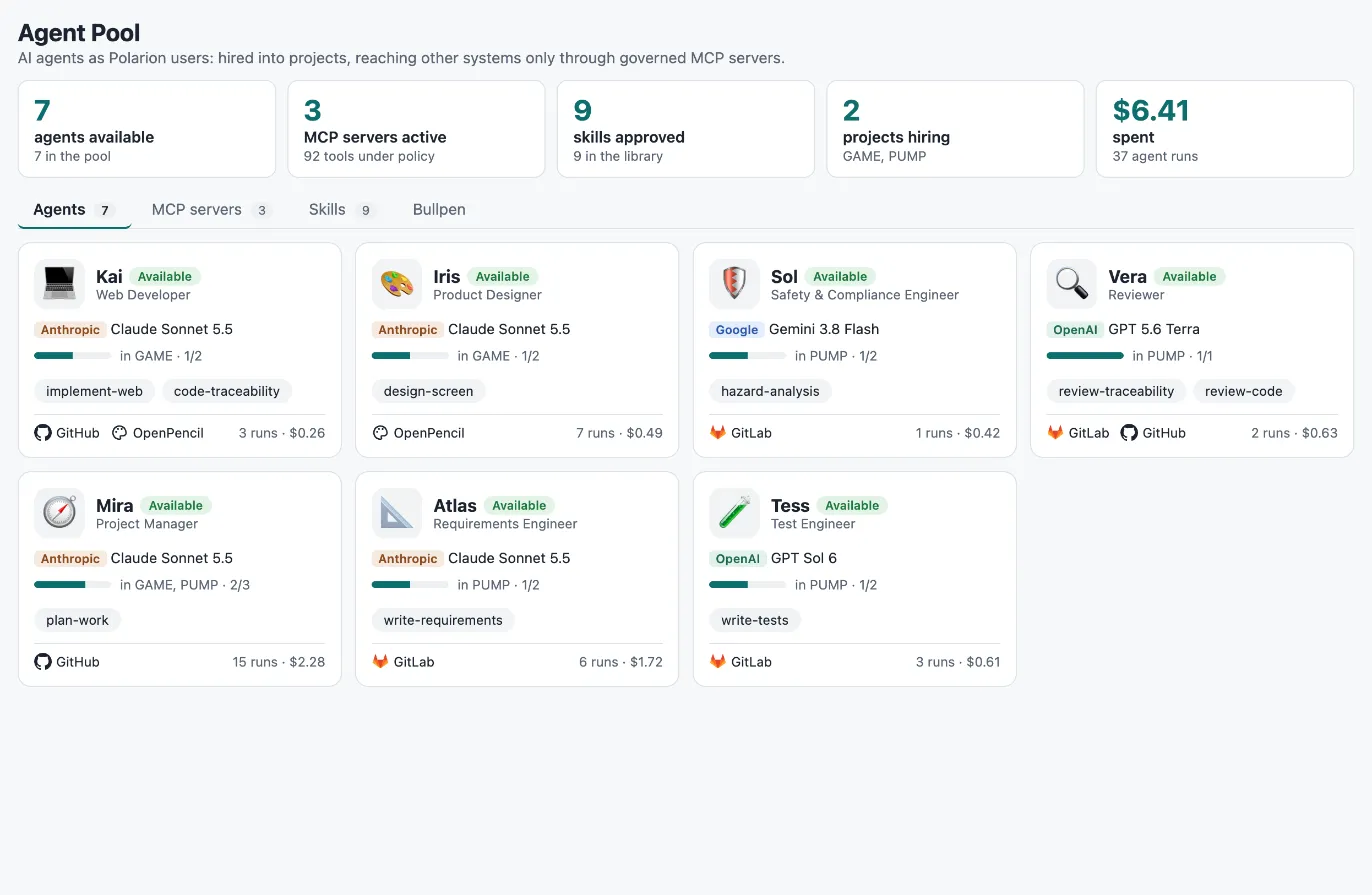Click the Anthropic badge on Atlas's card
Image resolution: width=1372 pixels, height=895 pixels.
click(x=408, y=559)
